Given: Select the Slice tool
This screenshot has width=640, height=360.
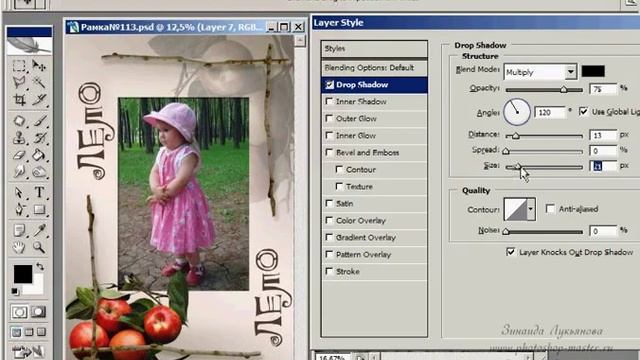Looking at the screenshot, I should [x=39, y=99].
